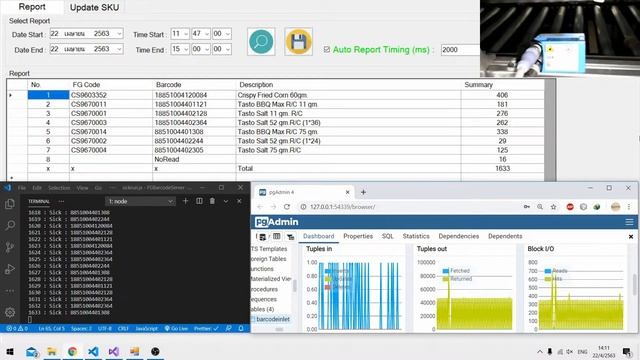Select FG Code cell CS9603352

click(111, 95)
